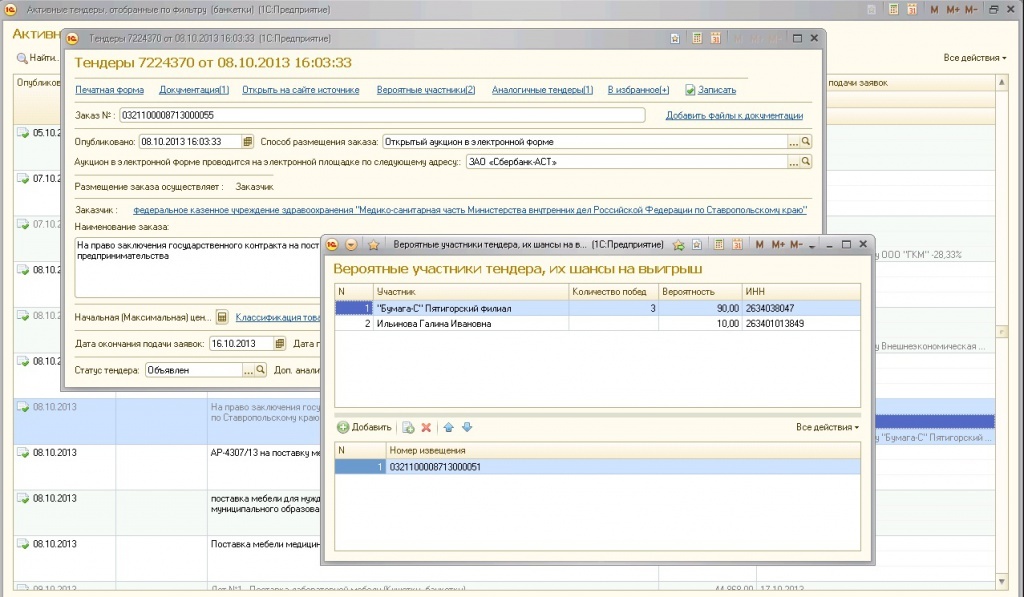Click magnifier of Статус тендера field
The image size is (1024, 597).
pos(261,370)
